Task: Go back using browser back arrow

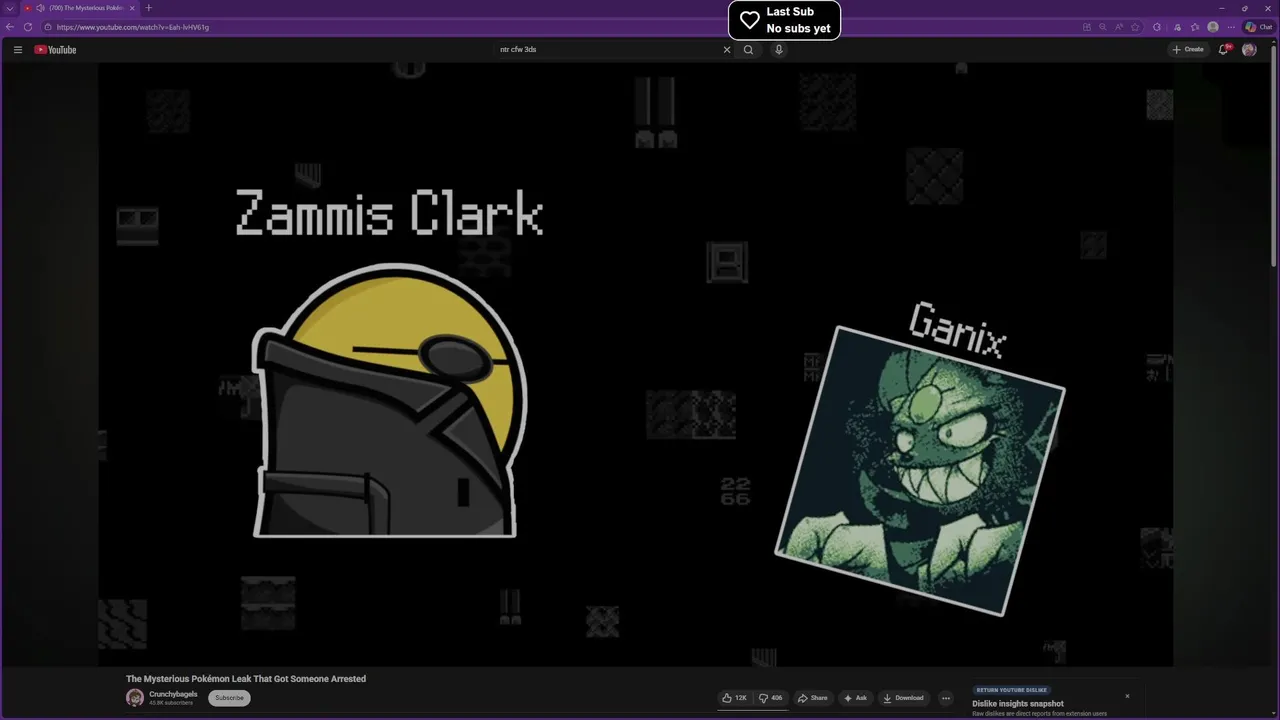Action: pos(10,27)
